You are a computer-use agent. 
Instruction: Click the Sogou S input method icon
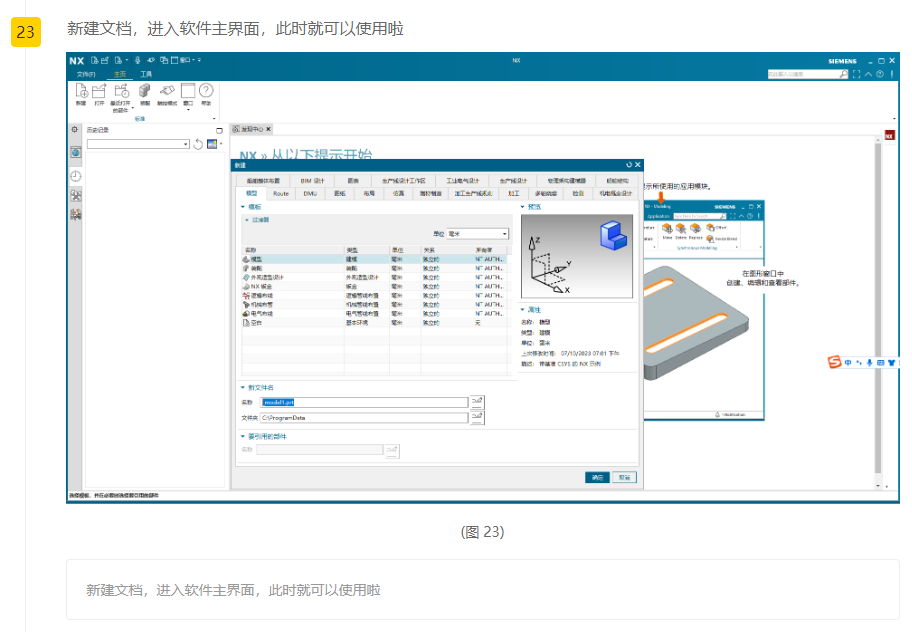pyautogui.click(x=835, y=362)
